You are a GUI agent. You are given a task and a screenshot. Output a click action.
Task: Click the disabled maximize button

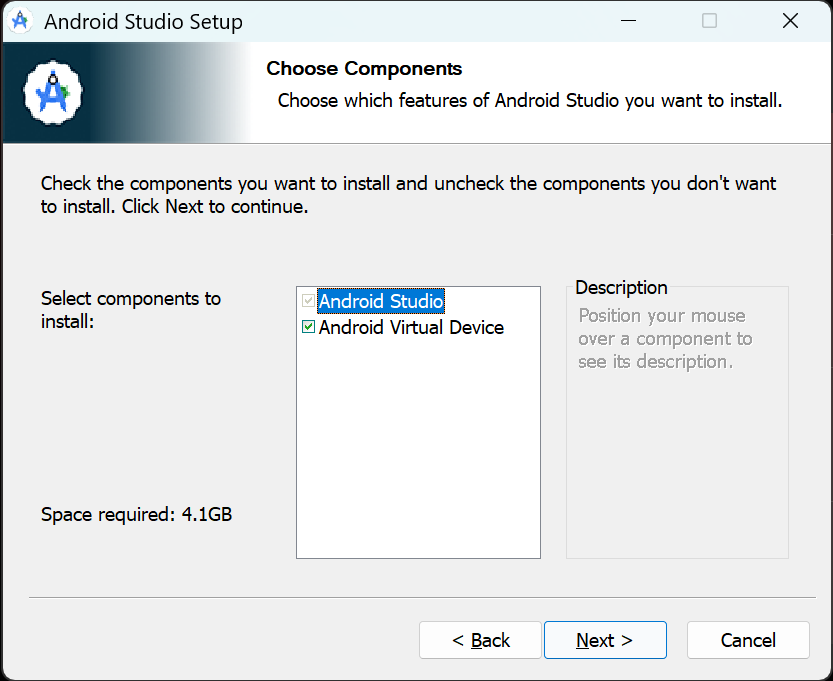(709, 21)
